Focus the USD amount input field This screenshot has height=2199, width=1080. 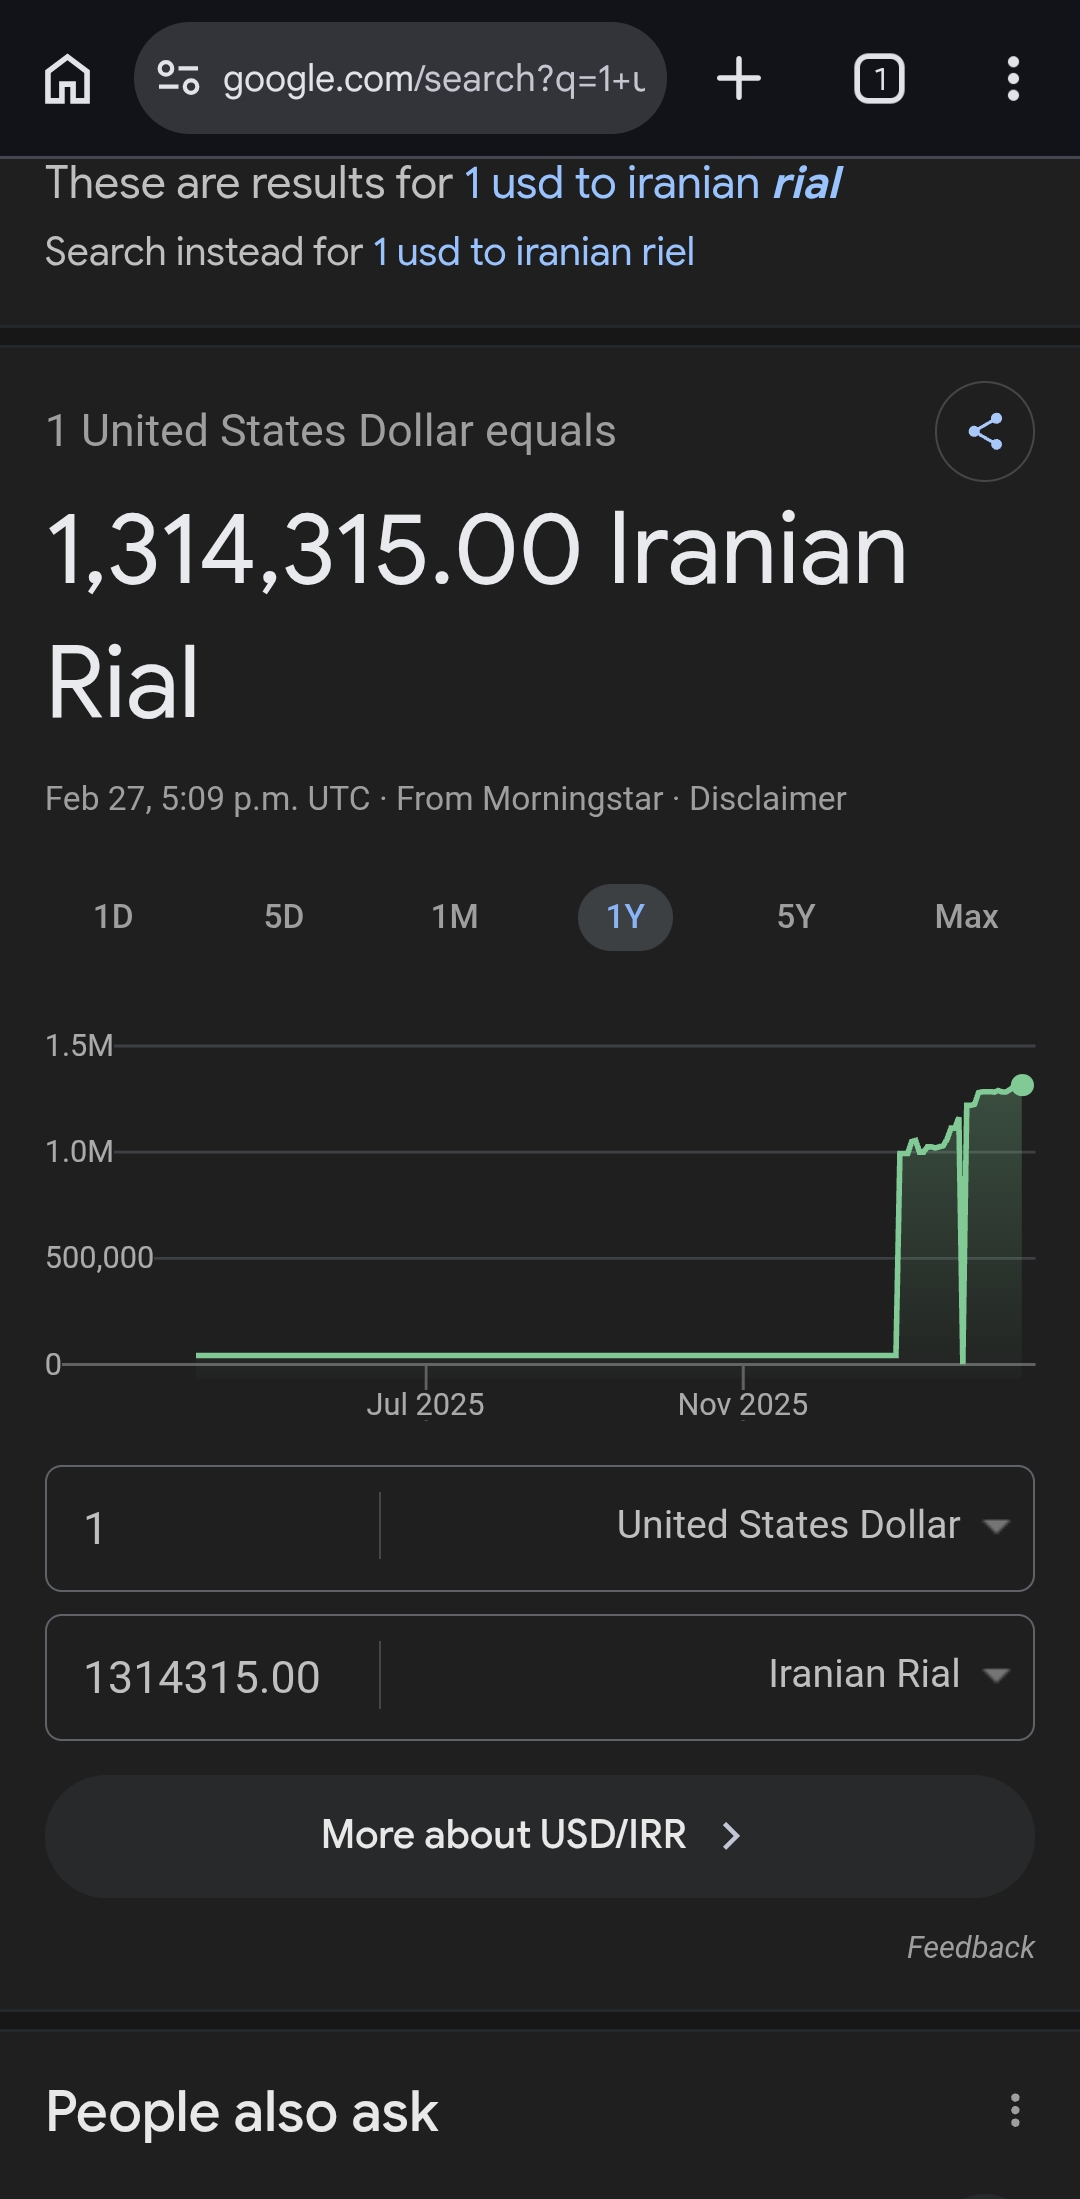(x=213, y=1528)
